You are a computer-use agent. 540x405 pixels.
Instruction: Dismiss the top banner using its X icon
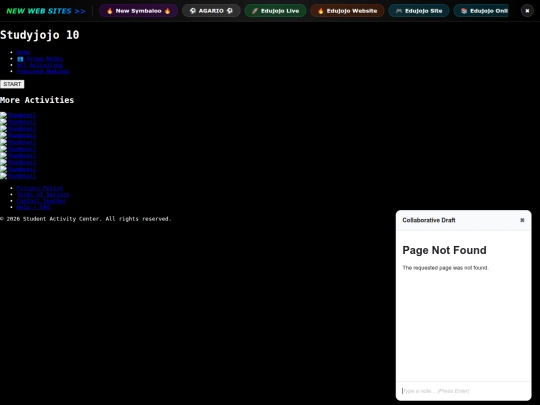tap(527, 11)
